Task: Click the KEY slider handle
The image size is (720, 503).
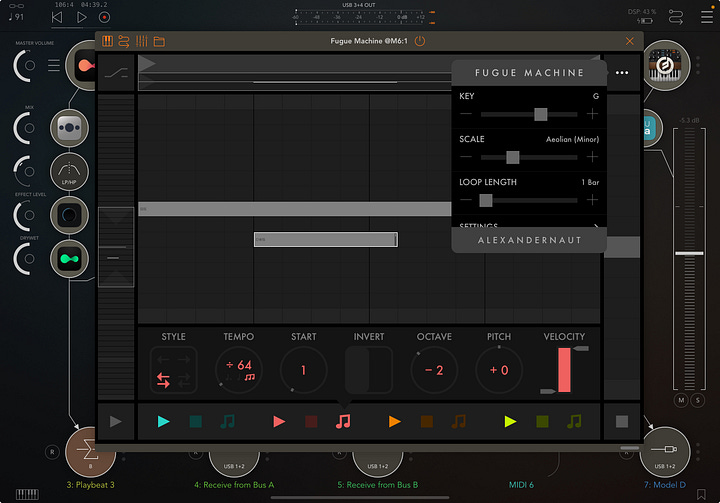Action: point(540,114)
